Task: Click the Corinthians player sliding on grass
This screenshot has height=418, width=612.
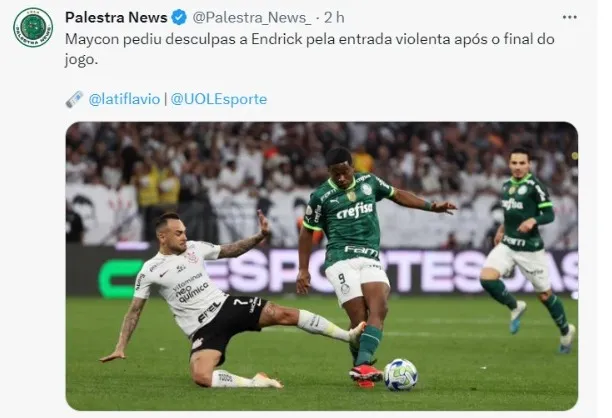Action: click(217, 300)
